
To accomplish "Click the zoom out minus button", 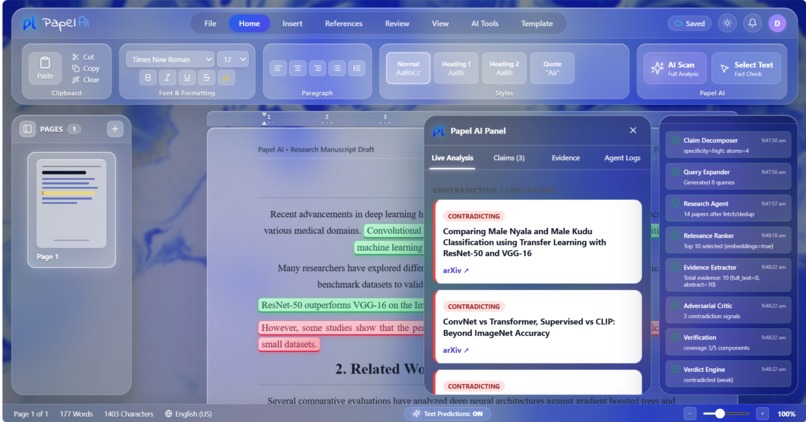I will (690, 414).
